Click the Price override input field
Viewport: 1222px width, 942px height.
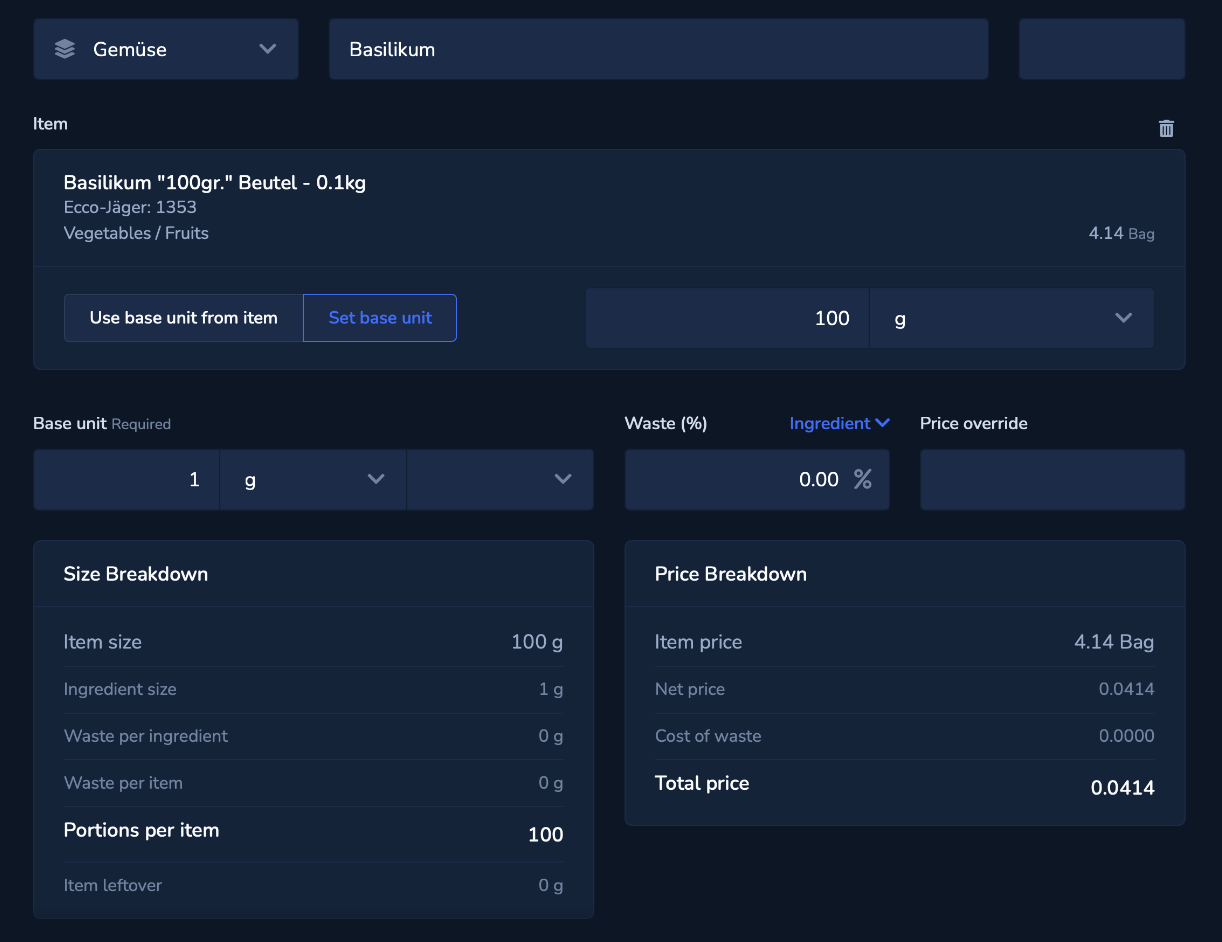pyautogui.click(x=1052, y=479)
